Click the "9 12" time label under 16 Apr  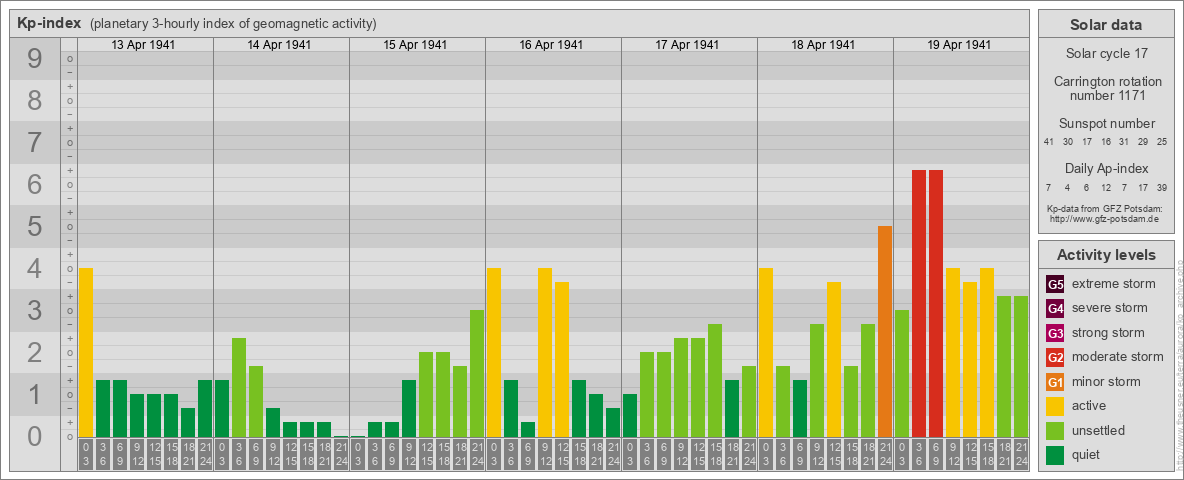pyautogui.click(x=545, y=454)
